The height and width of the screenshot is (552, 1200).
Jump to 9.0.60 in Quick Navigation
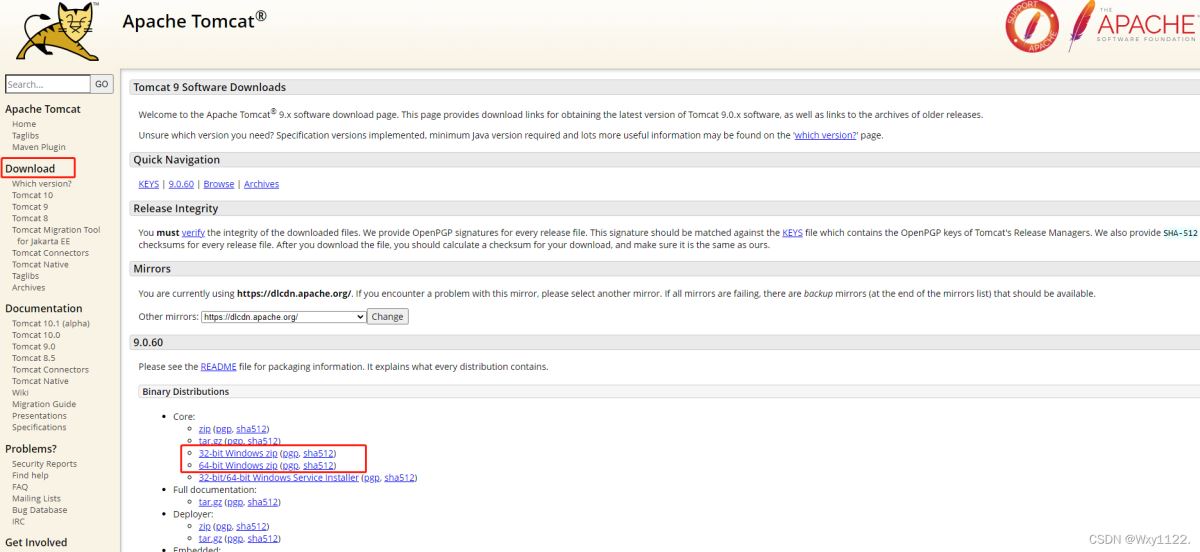coord(181,184)
